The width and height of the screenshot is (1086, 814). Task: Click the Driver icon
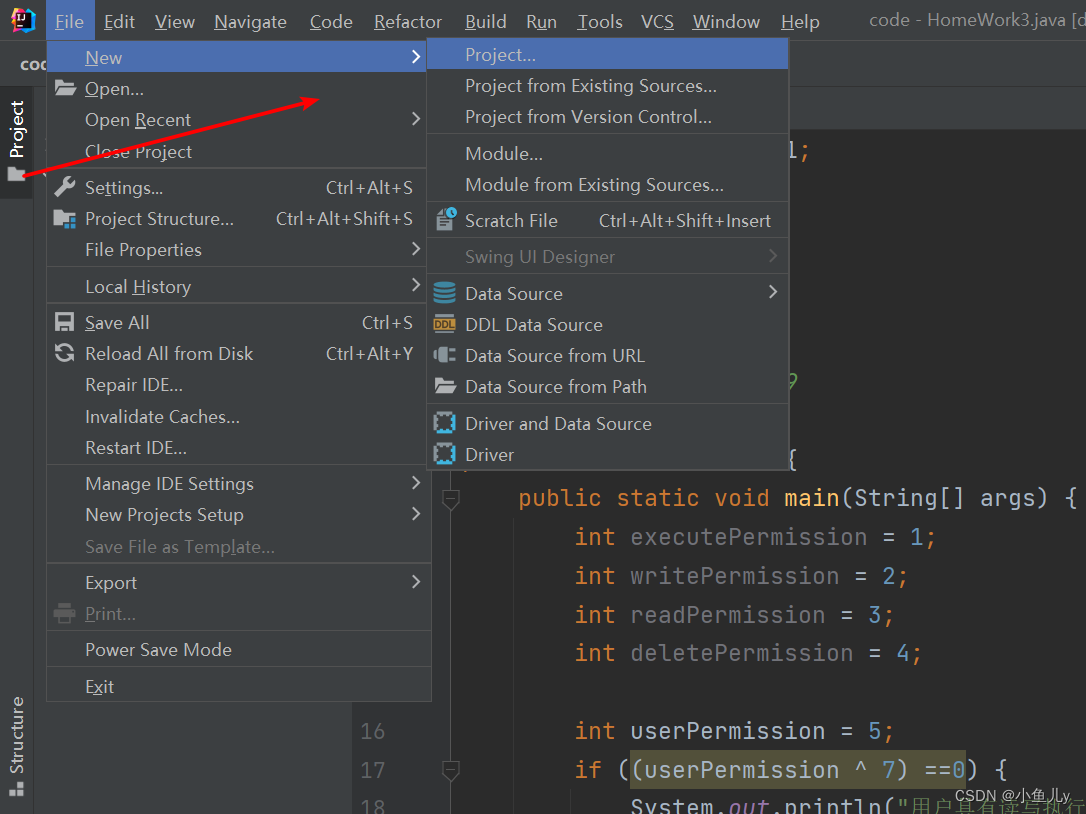coord(445,454)
